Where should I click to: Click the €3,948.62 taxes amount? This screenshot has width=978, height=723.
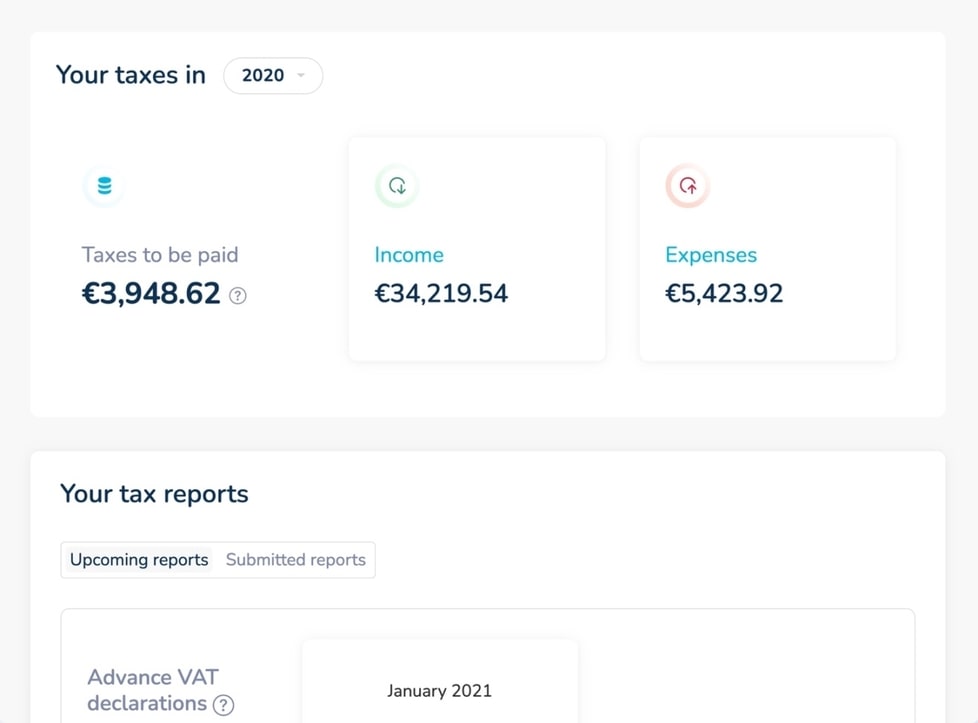(x=151, y=294)
